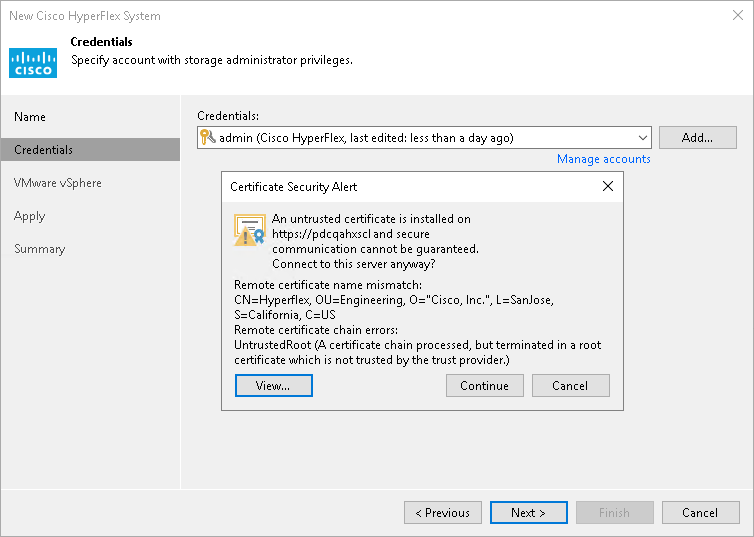754x537 pixels.
Task: Open the Manage accounts link
Action: point(603,159)
